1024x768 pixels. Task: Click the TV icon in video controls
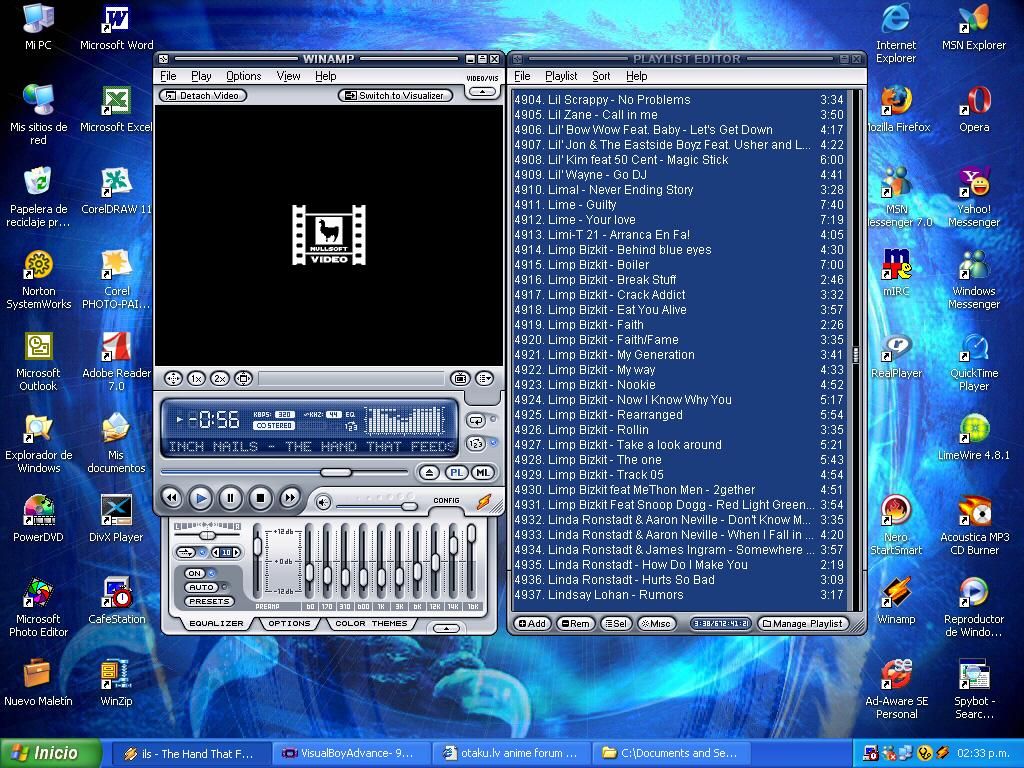click(x=460, y=378)
